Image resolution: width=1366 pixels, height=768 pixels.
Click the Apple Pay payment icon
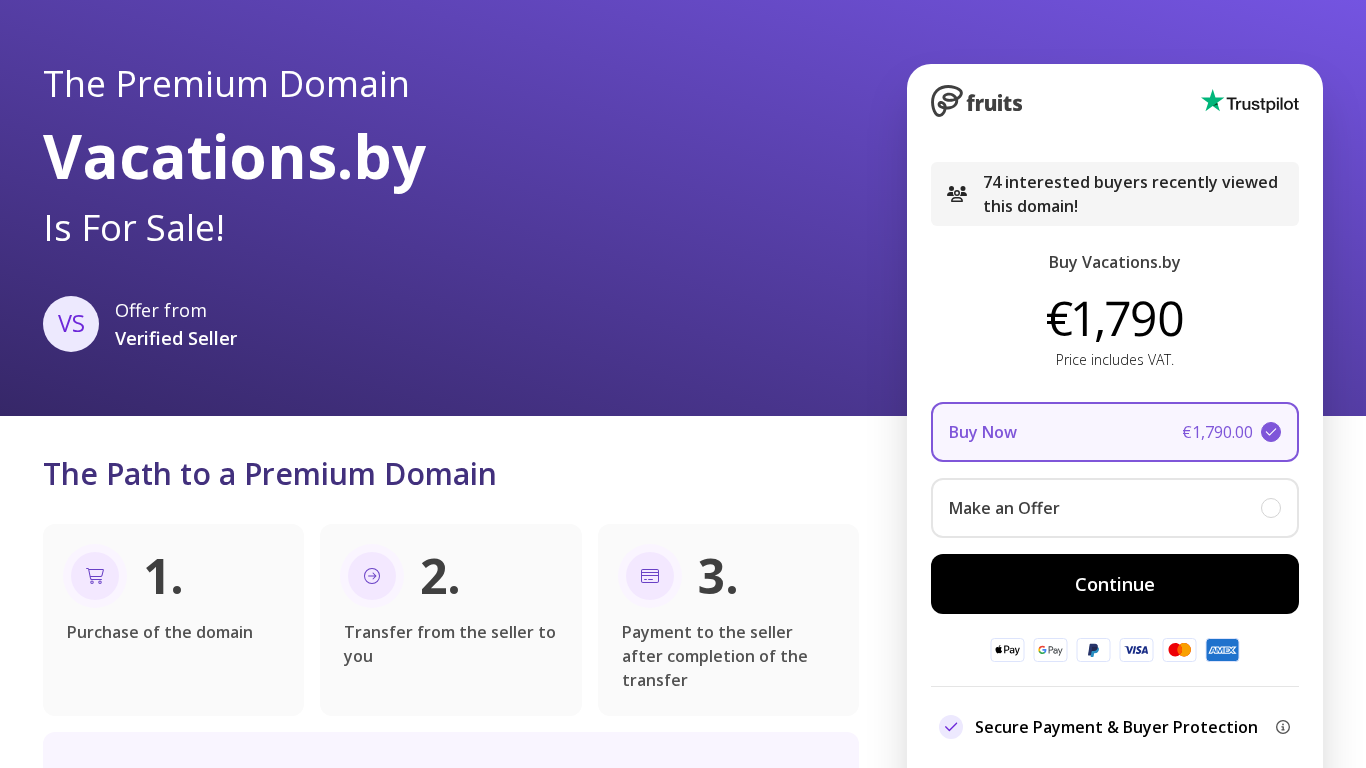tap(1007, 650)
